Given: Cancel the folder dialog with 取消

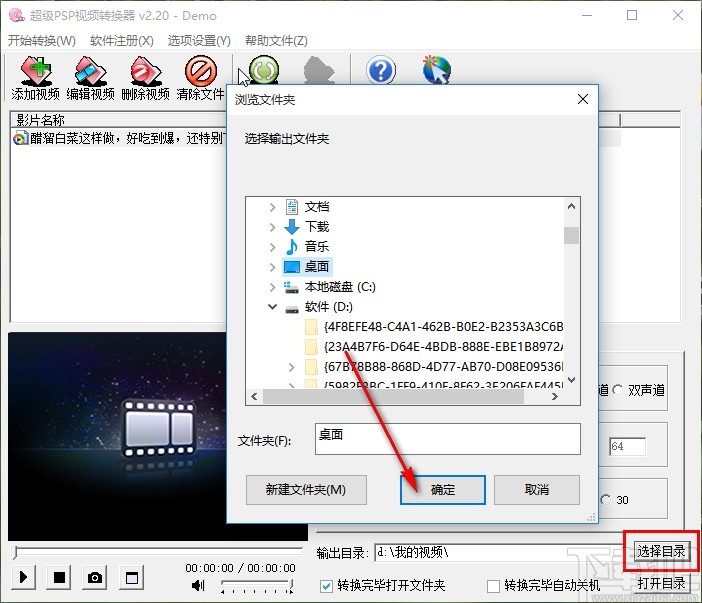Looking at the screenshot, I should coord(537,490).
